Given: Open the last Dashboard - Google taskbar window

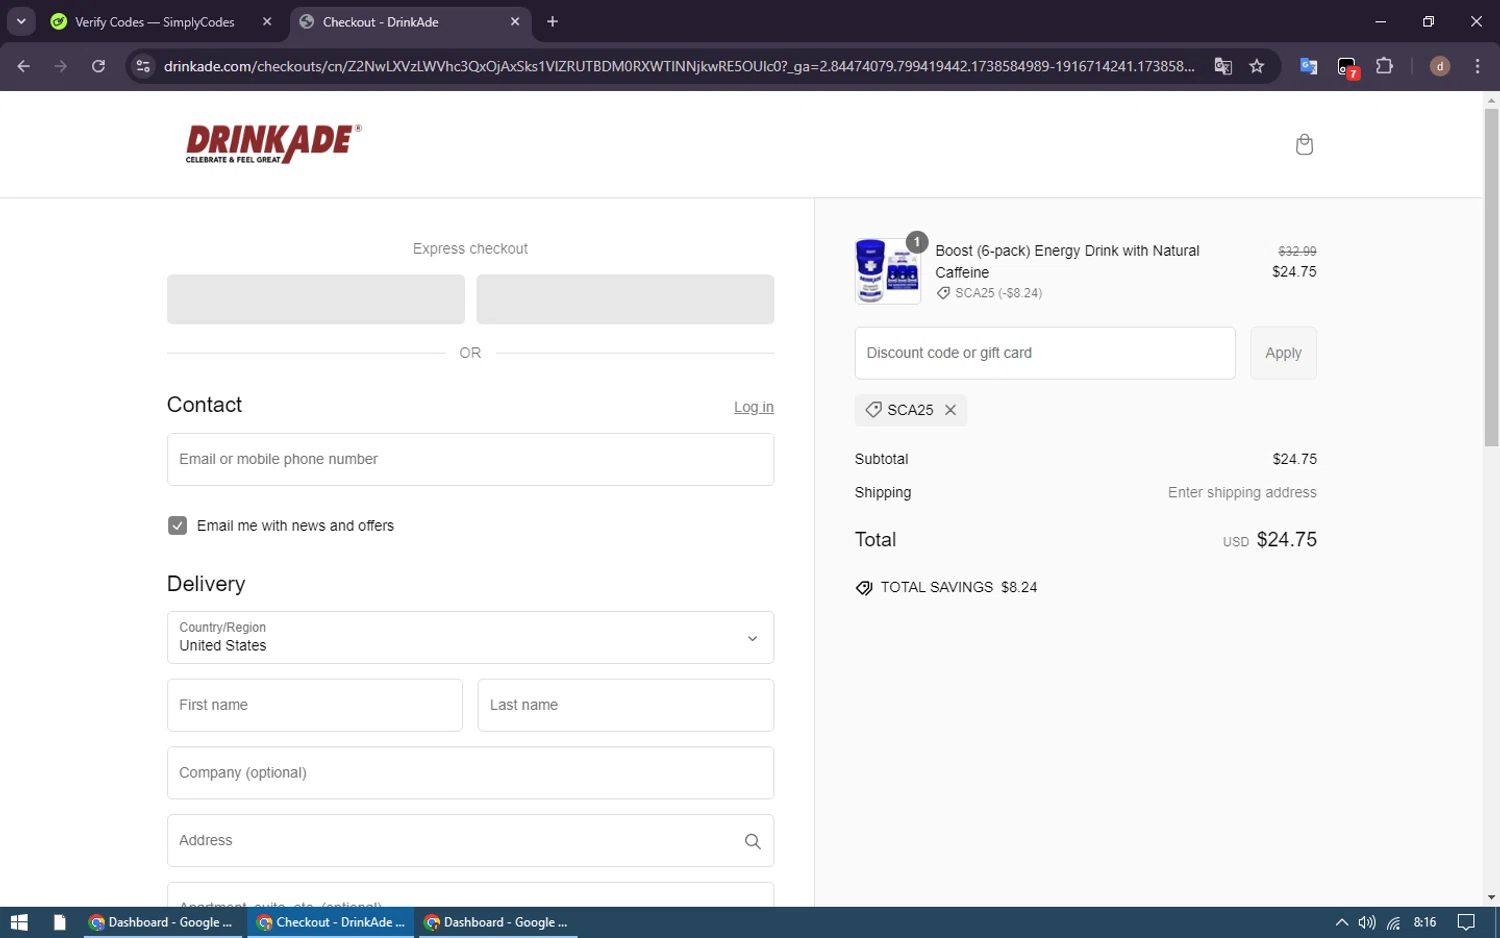Looking at the screenshot, I should 497,922.
